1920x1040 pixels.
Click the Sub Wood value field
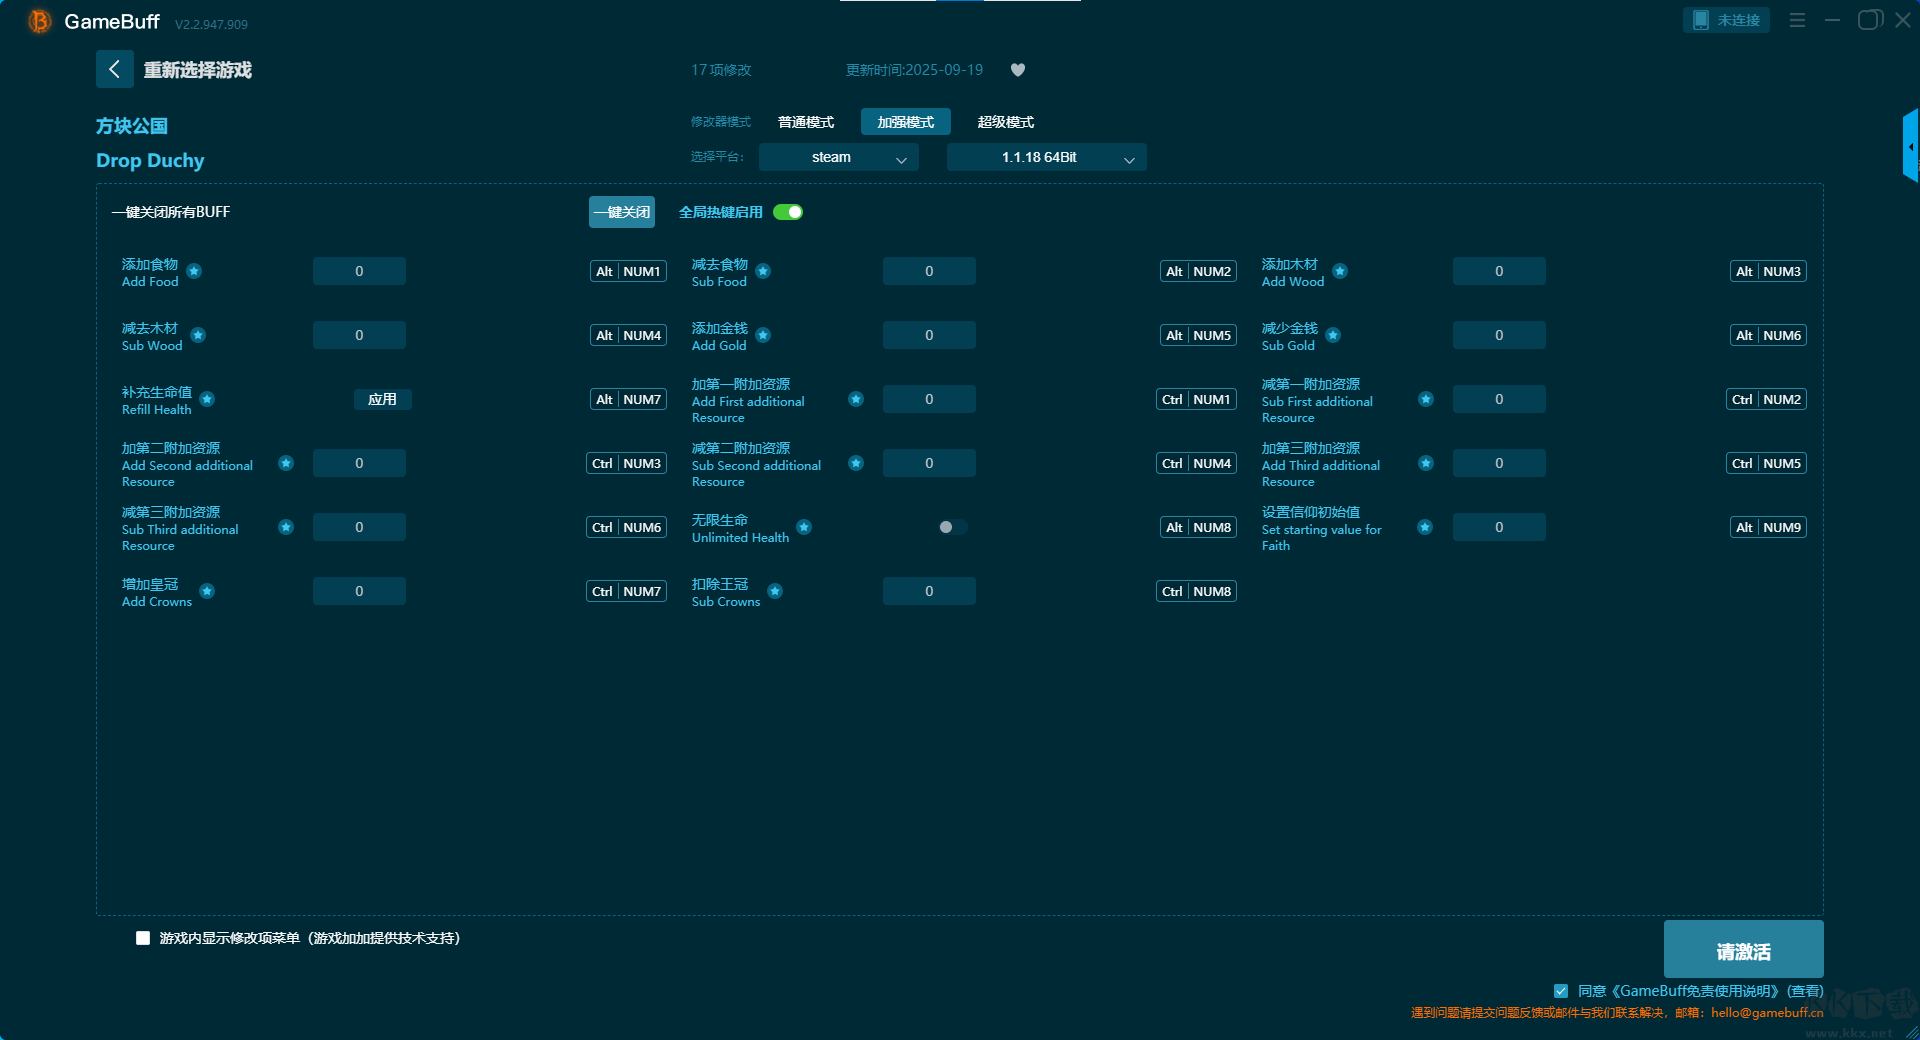359,335
